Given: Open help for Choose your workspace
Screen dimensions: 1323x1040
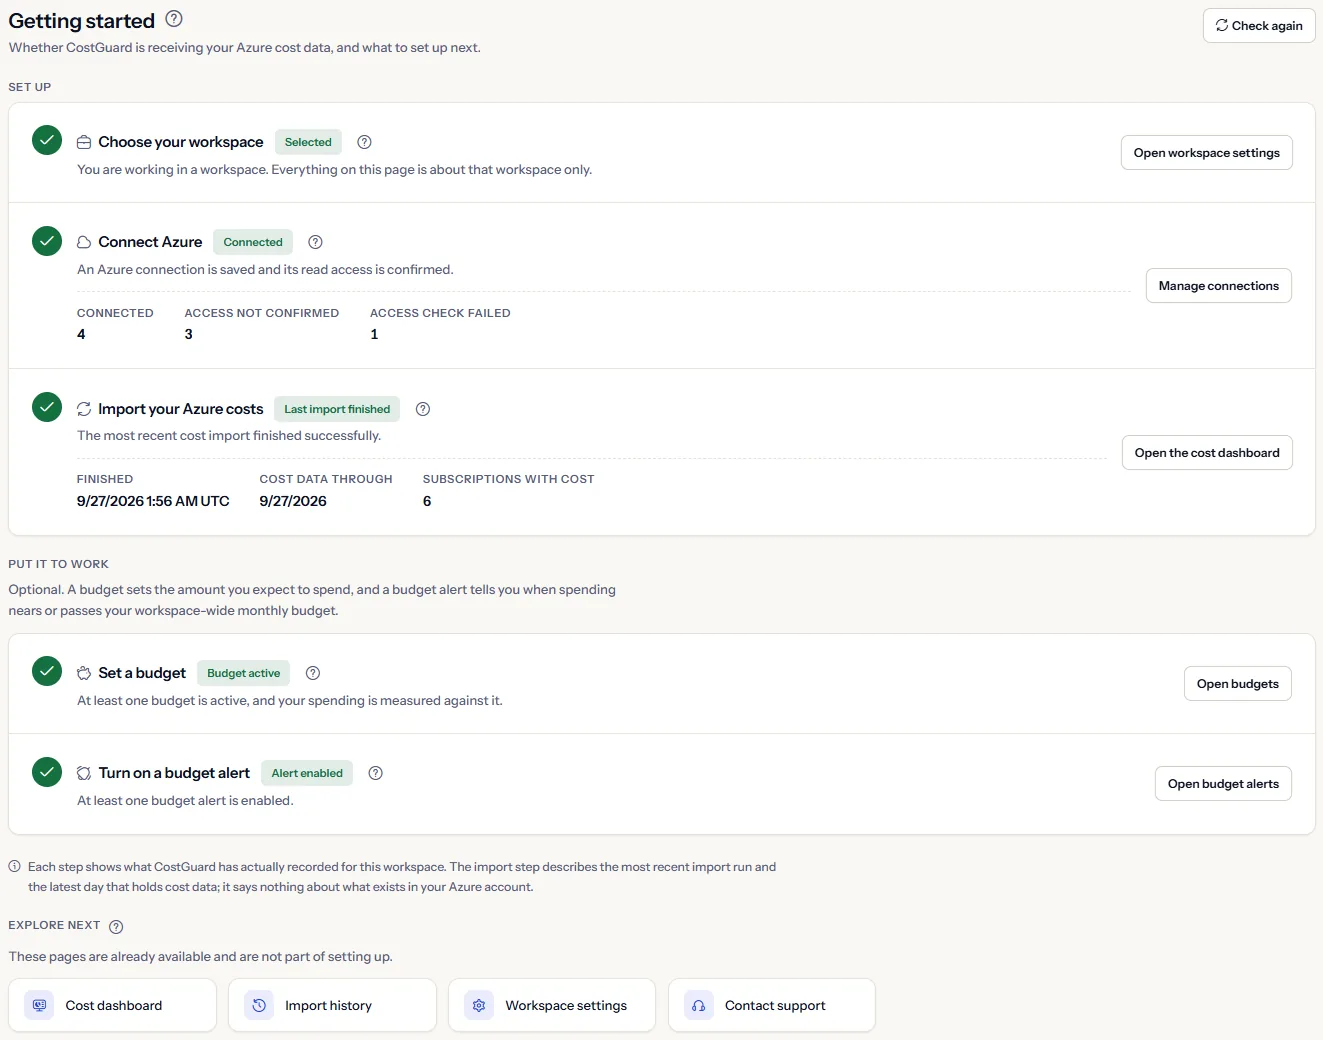Looking at the screenshot, I should coord(365,142).
